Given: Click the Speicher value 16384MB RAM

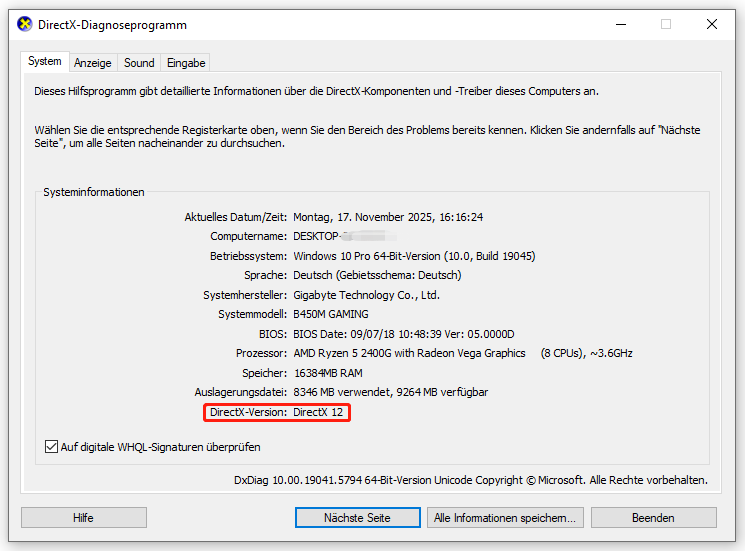Looking at the screenshot, I should (x=328, y=373).
